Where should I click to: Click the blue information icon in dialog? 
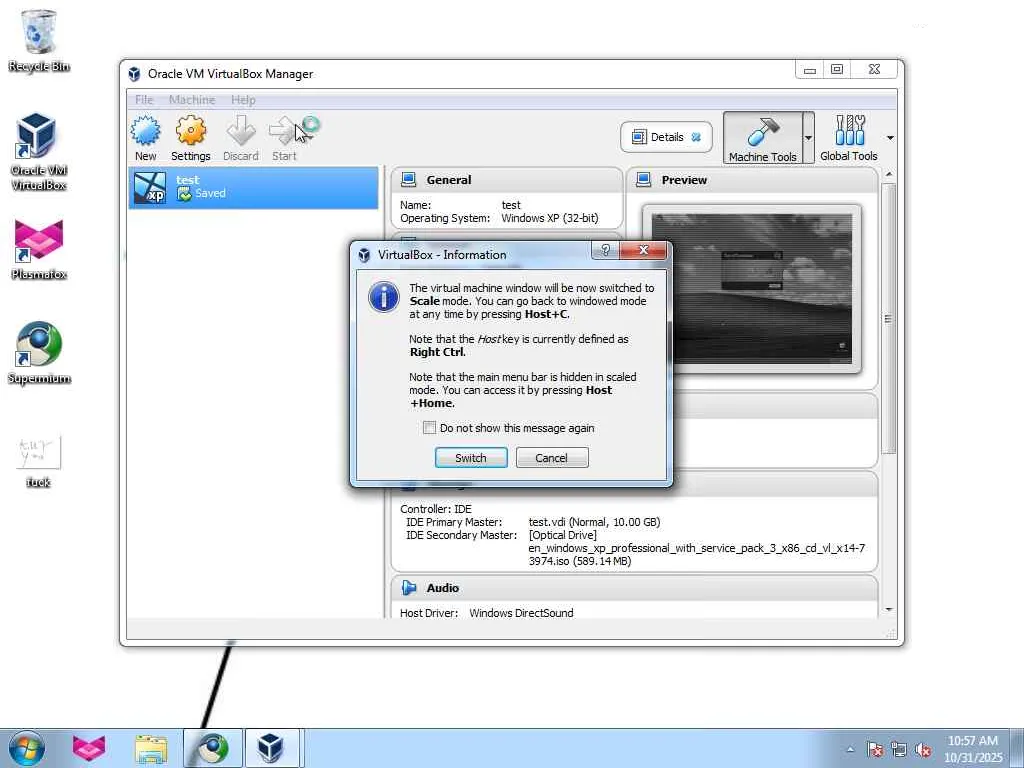point(384,298)
